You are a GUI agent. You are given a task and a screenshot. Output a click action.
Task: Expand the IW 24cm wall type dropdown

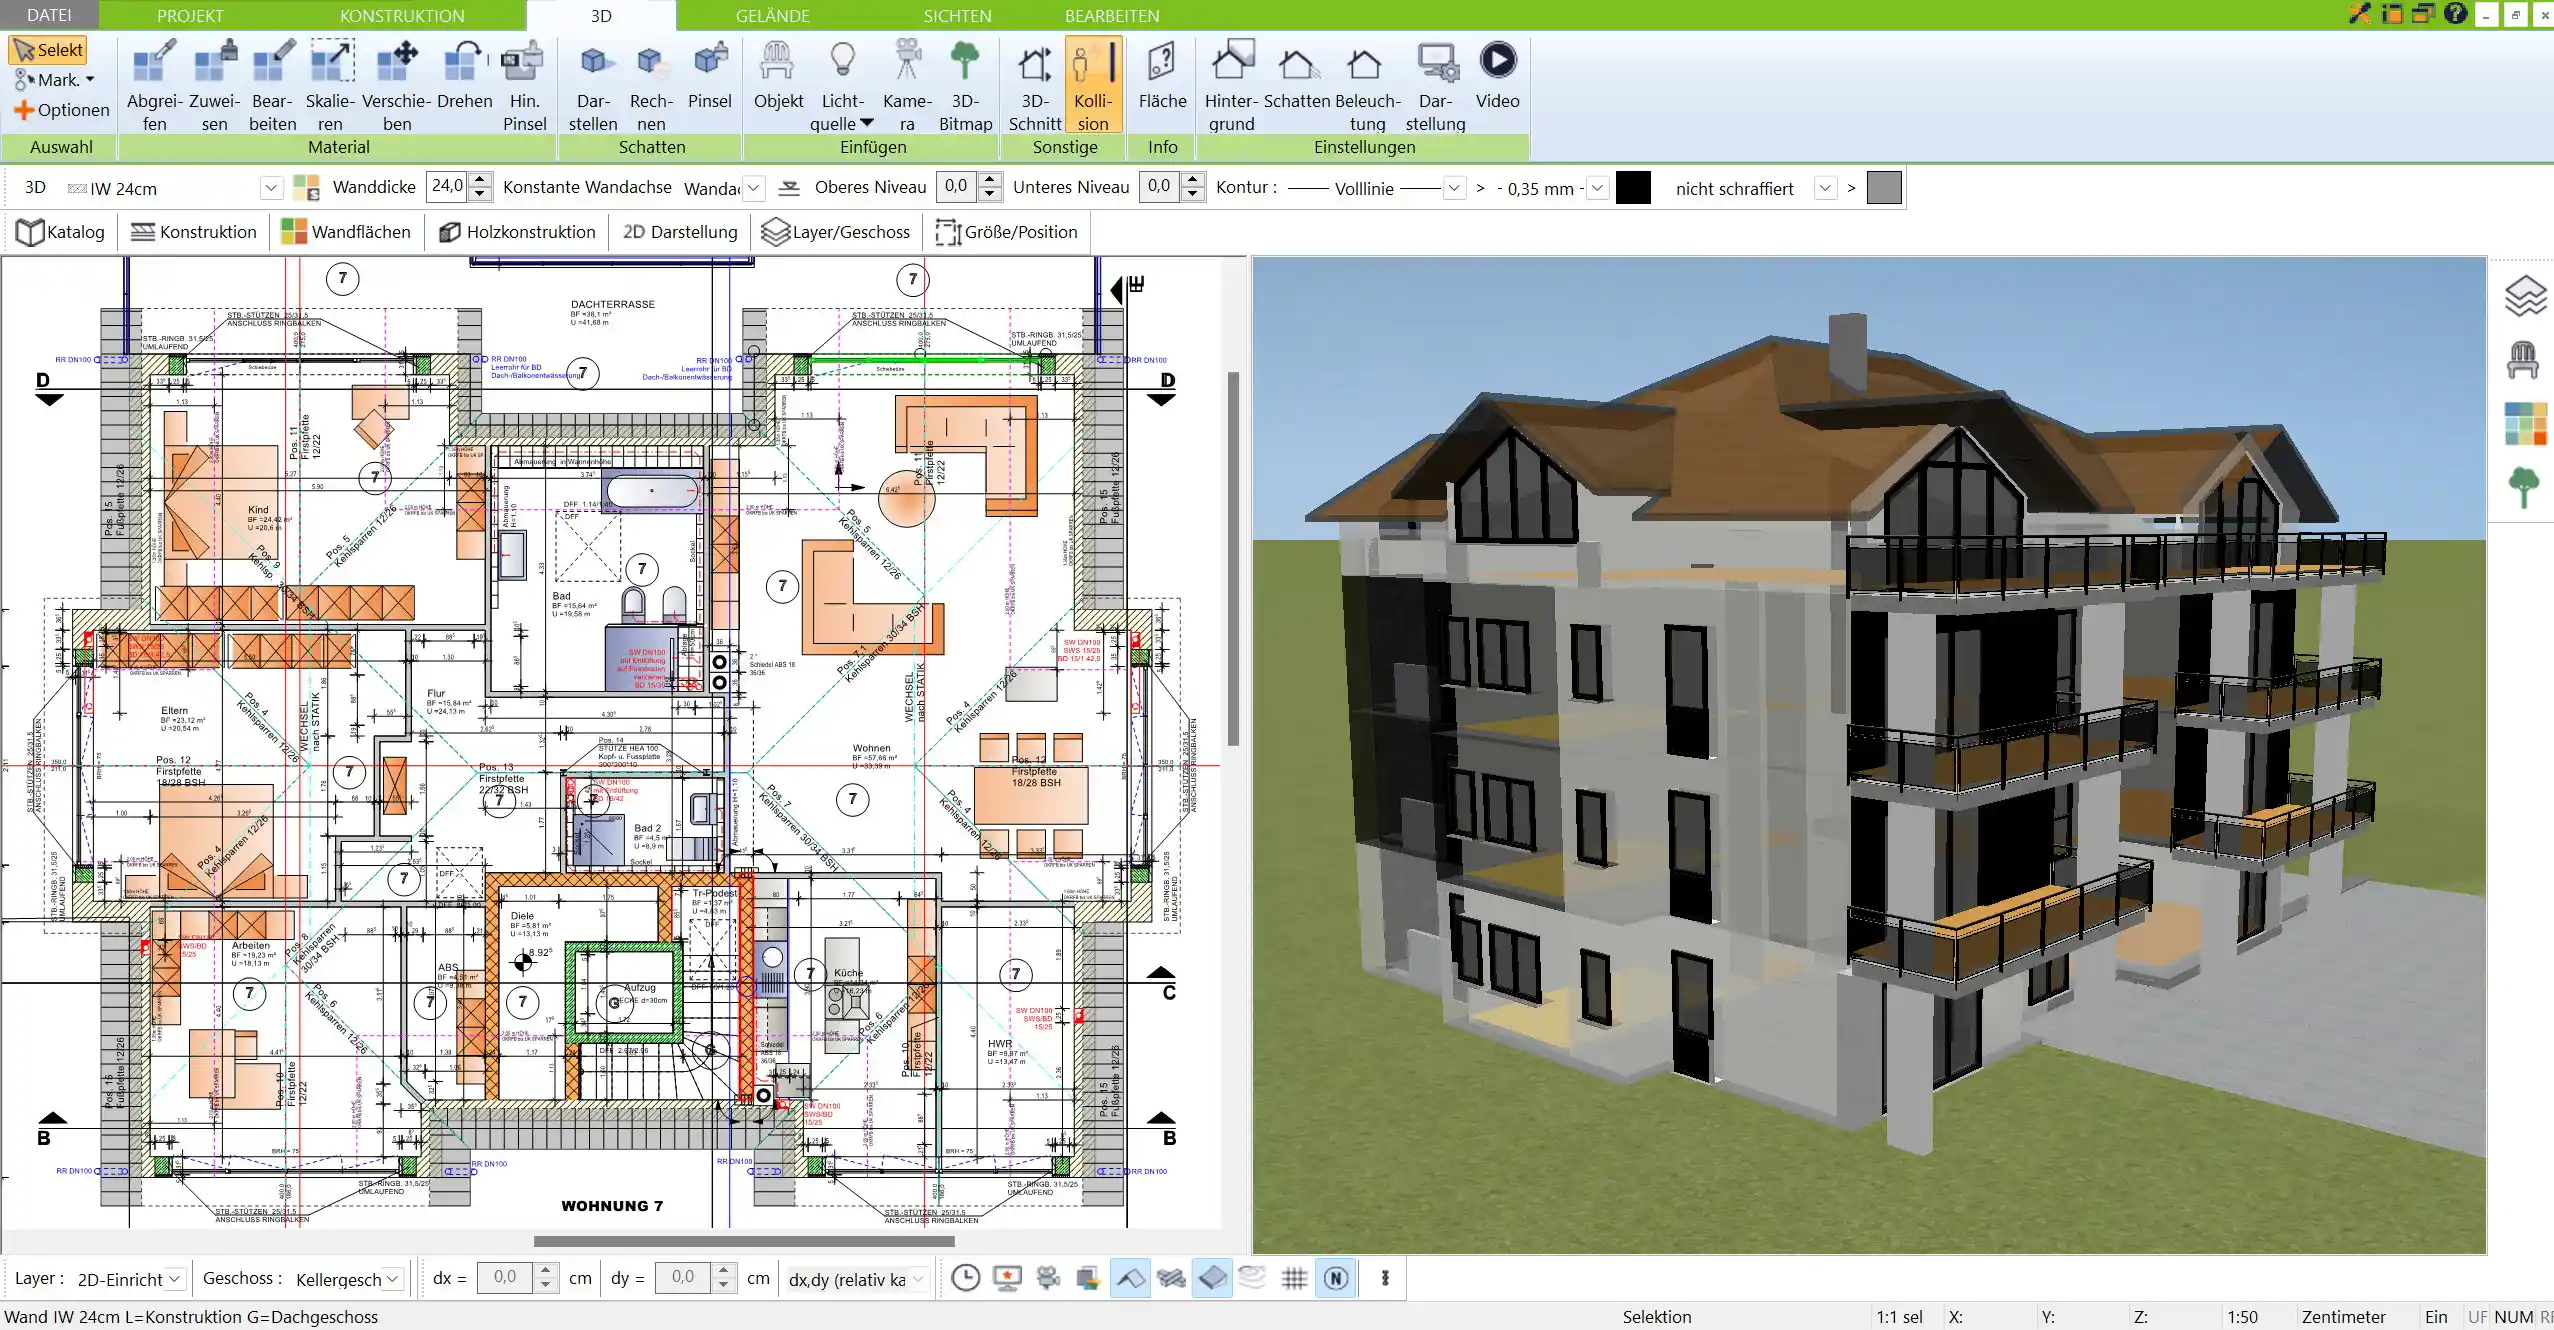270,188
